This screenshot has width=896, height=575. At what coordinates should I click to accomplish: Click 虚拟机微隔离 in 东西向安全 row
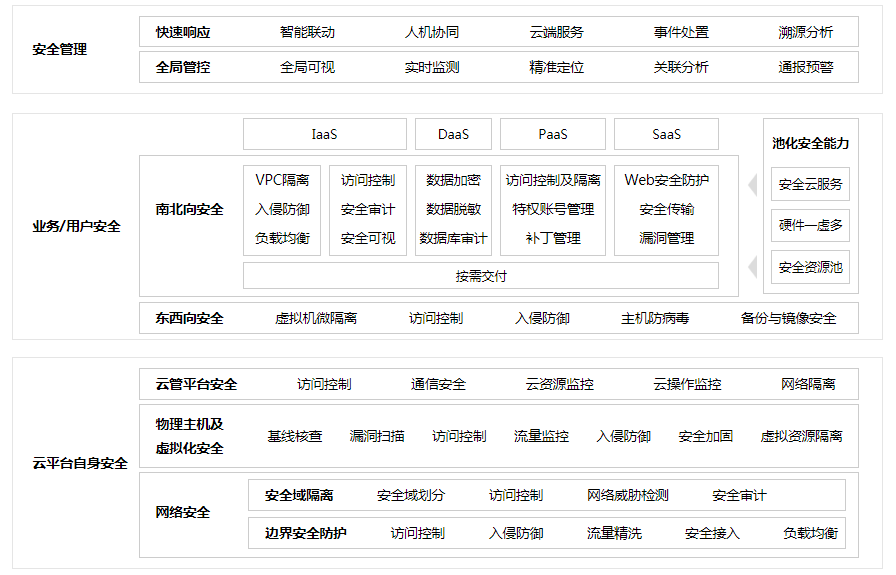pos(316,319)
